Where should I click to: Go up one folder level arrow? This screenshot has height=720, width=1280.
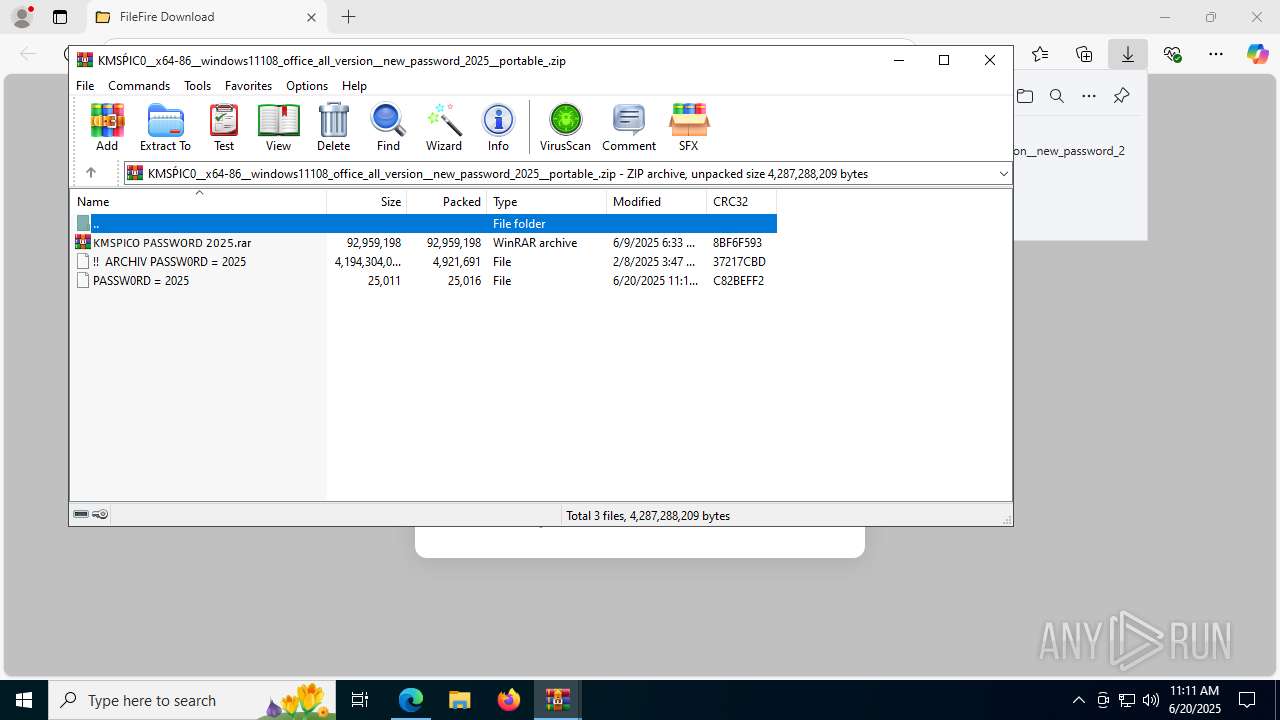click(x=90, y=173)
